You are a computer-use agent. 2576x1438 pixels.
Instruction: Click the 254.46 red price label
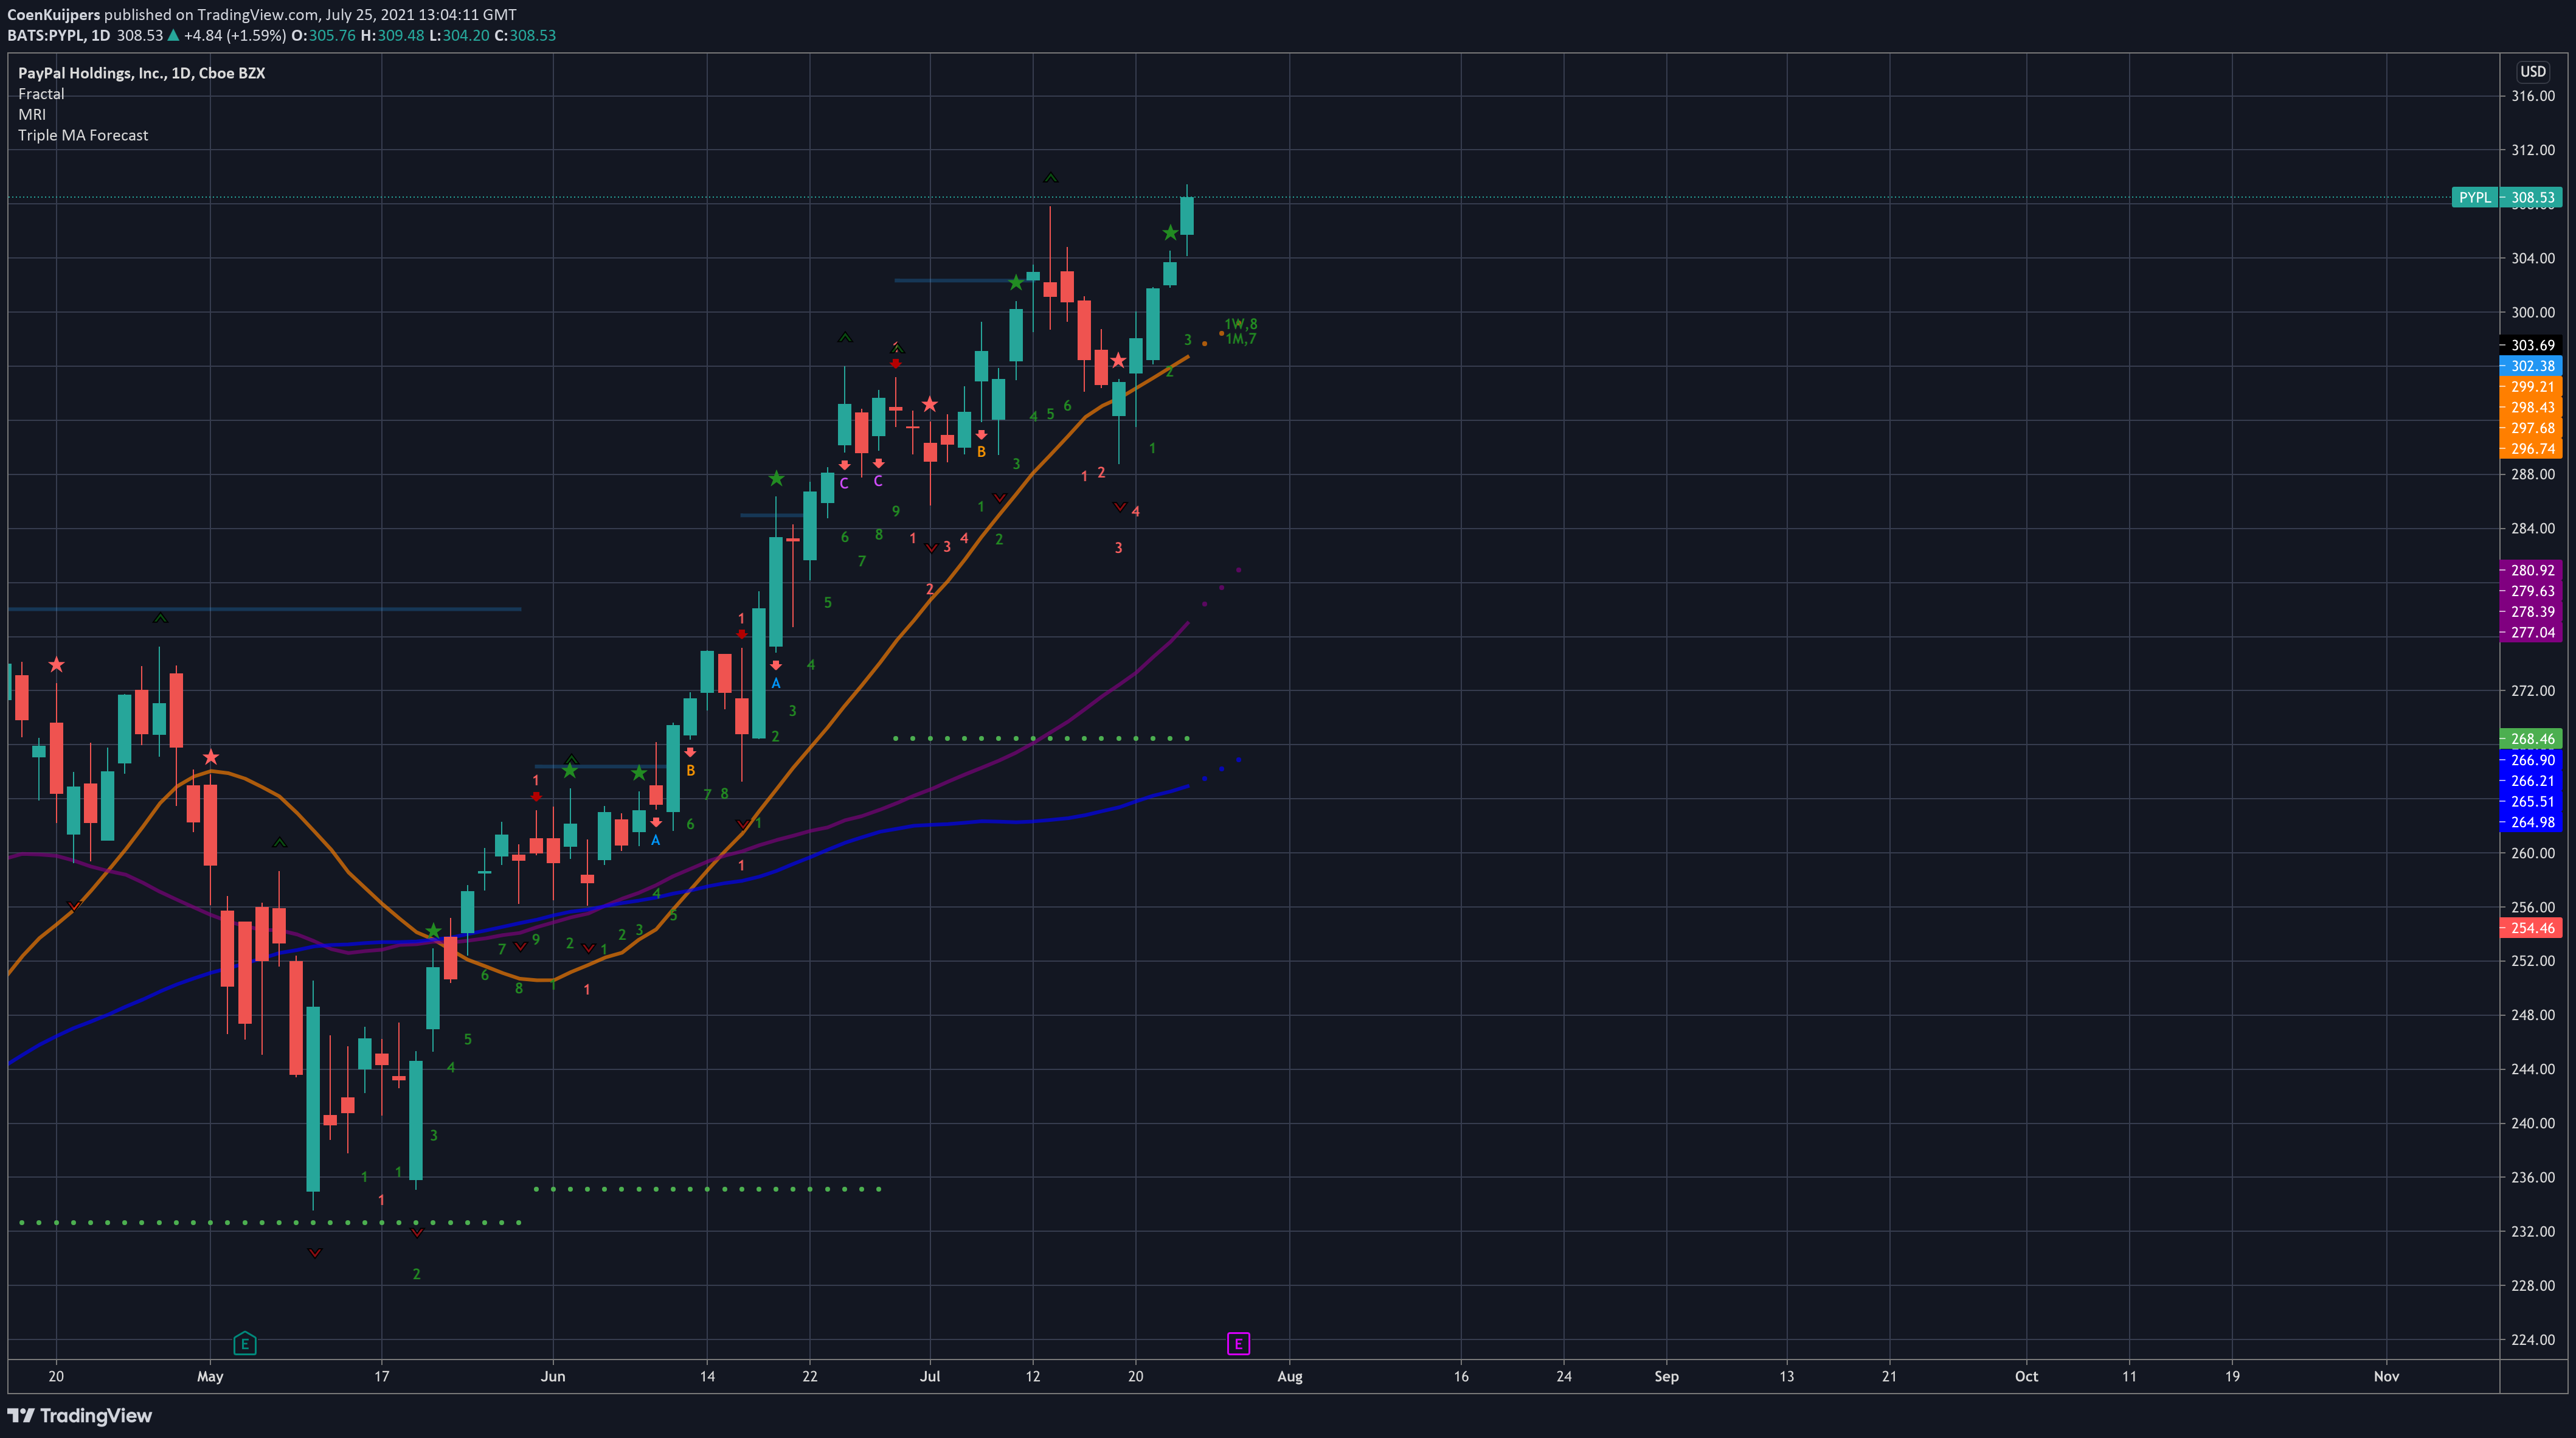pyautogui.click(x=2532, y=928)
